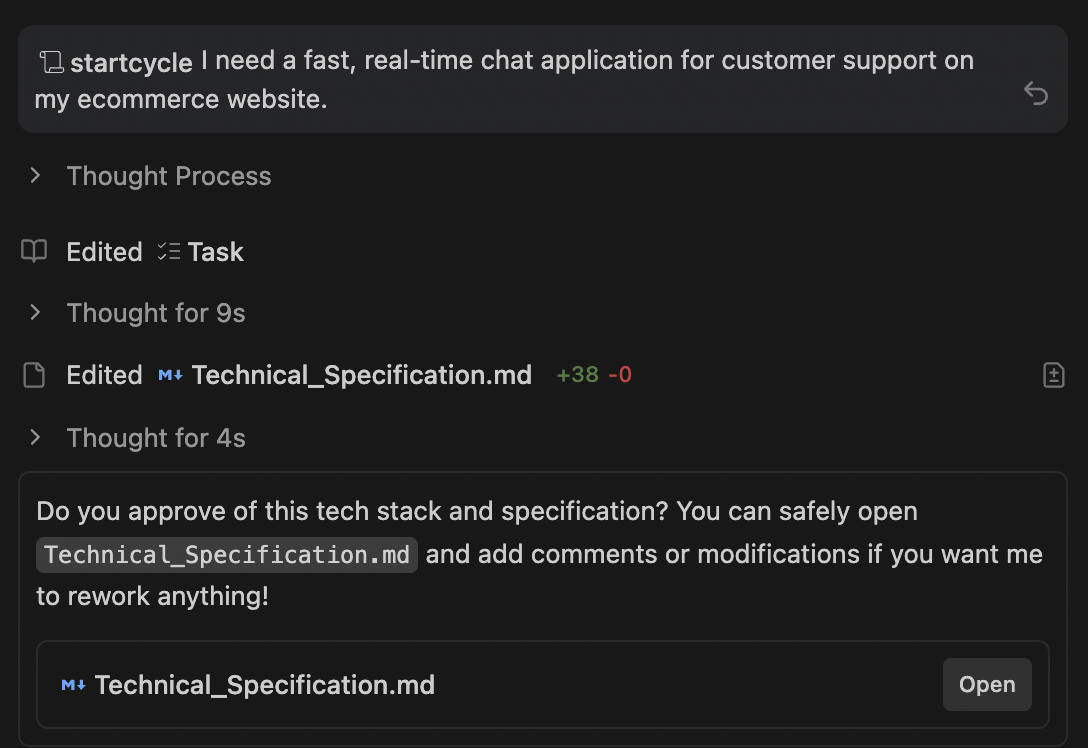1088x748 pixels.
Task: Expand the Thought for 9s chevron
Action: 36,313
